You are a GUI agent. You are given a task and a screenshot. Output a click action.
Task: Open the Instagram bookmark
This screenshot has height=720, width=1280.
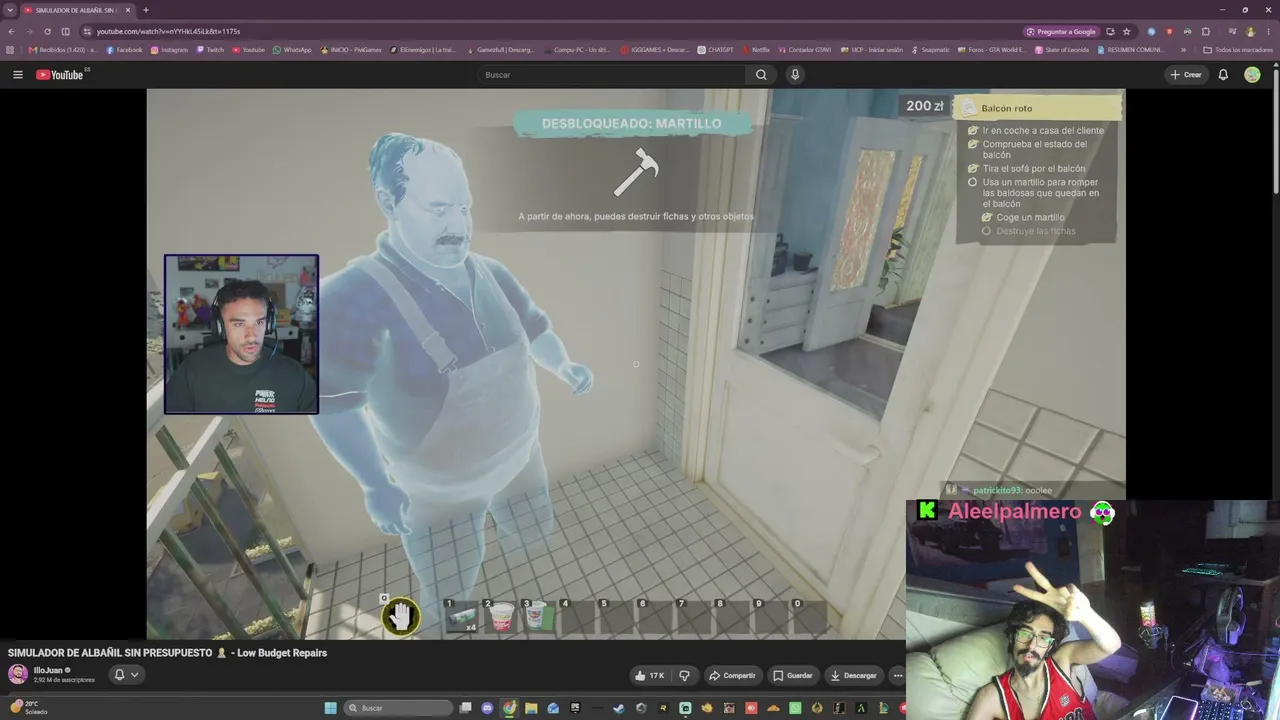click(x=170, y=50)
